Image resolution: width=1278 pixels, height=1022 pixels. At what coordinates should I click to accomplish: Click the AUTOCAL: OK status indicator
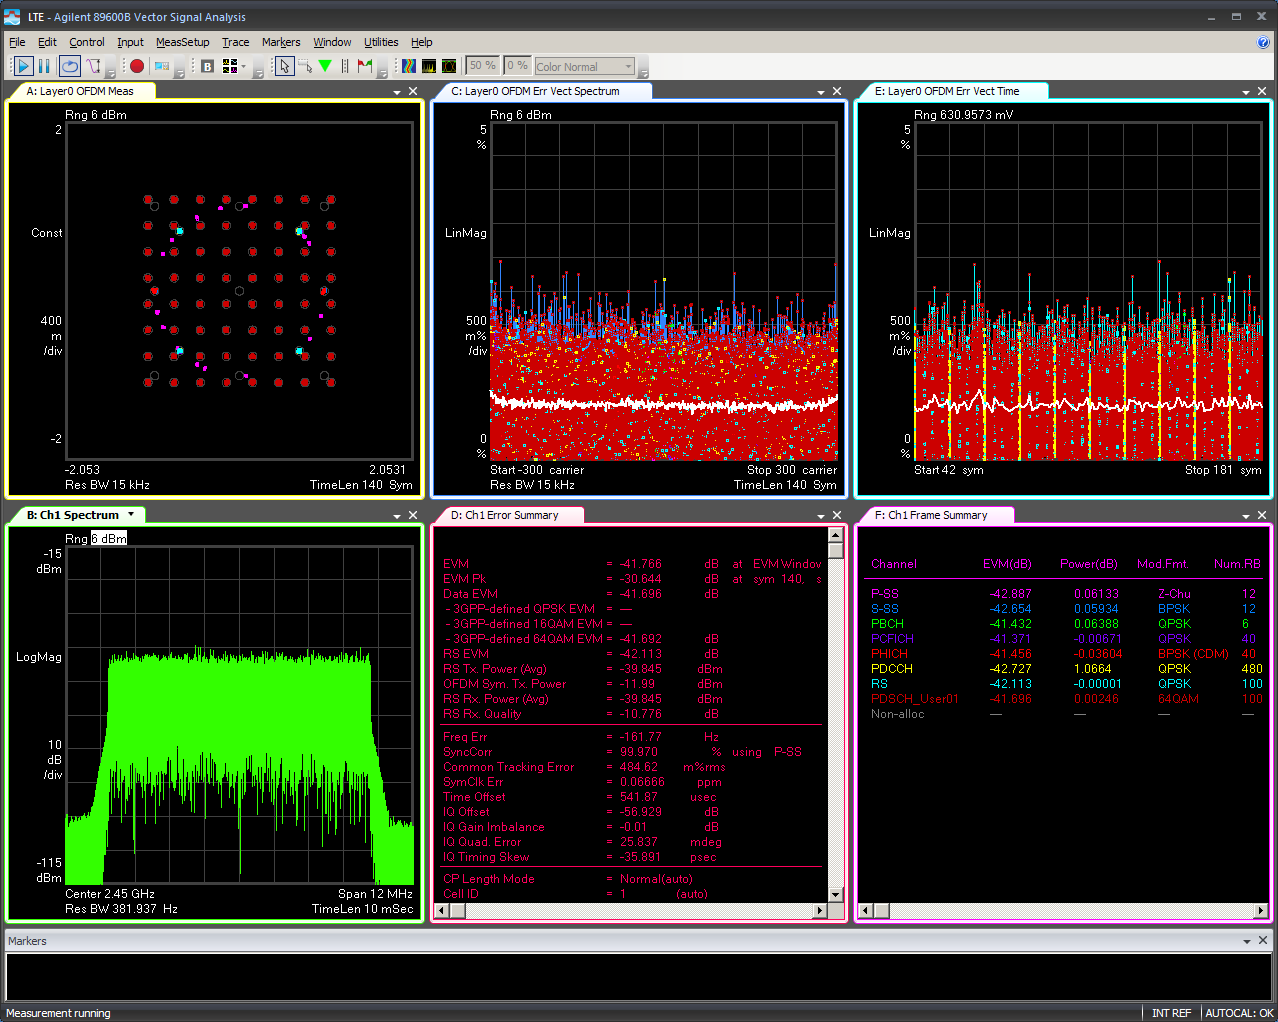[x=1239, y=1013]
